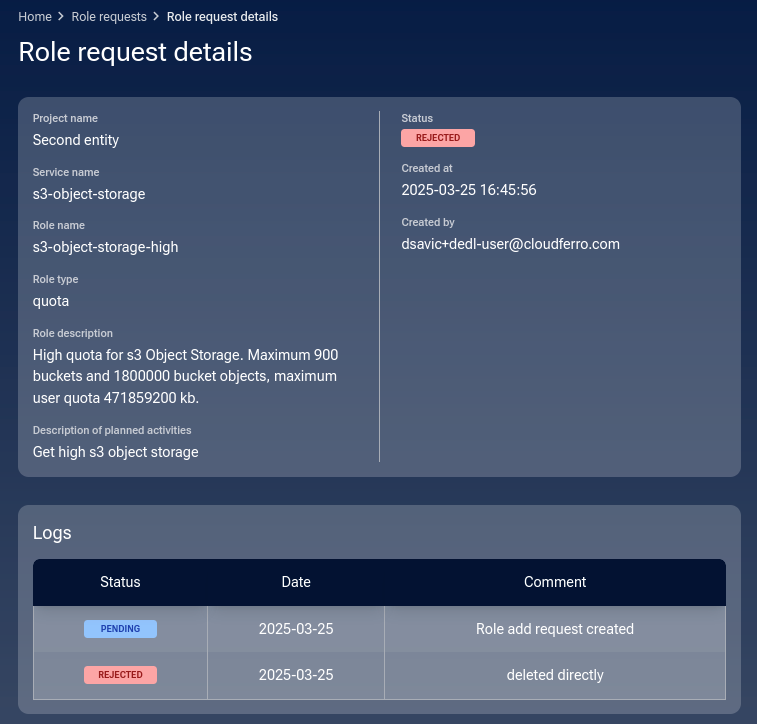Select role name s3-object-storage-high
Viewport: 757px width, 724px height.
(x=105, y=247)
